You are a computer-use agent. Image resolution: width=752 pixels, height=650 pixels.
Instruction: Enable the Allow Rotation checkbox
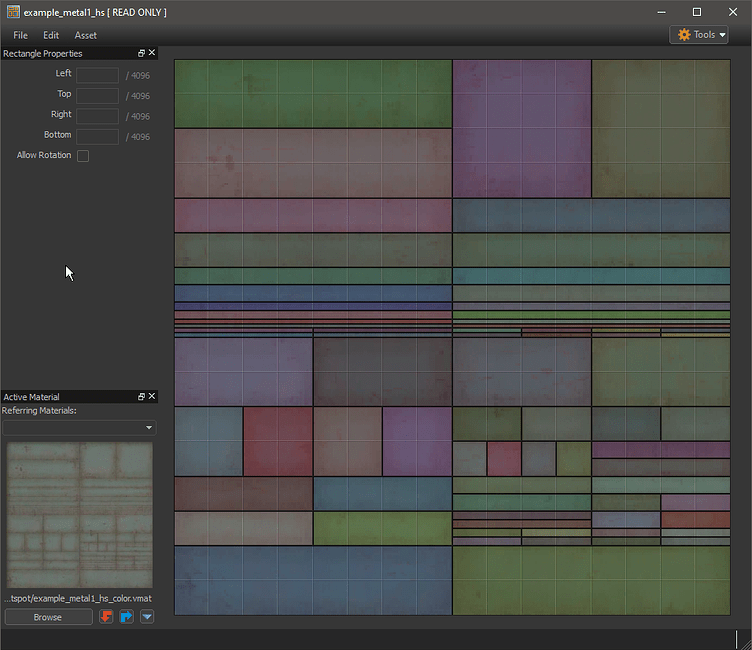[x=83, y=156]
